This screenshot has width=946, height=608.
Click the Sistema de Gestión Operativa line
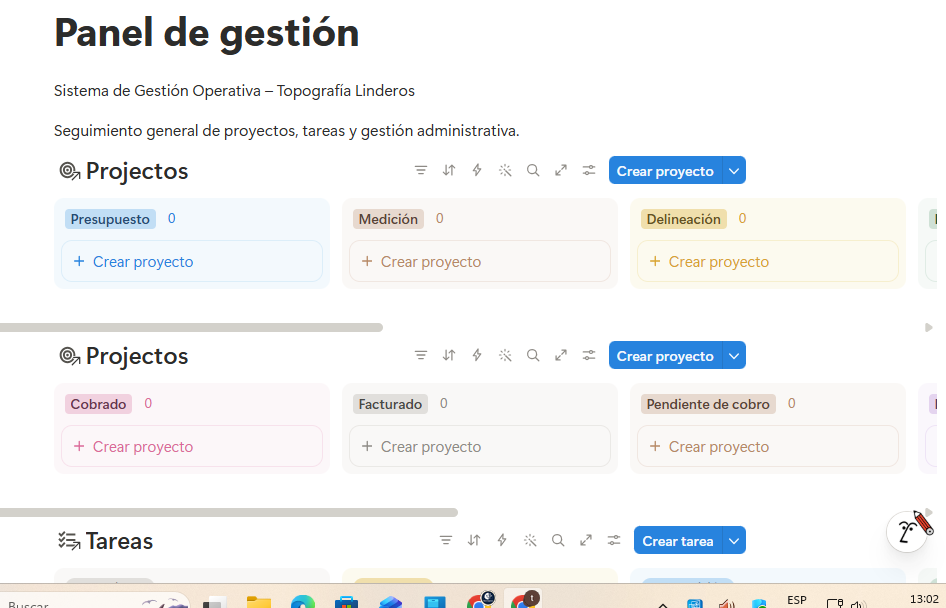234,90
